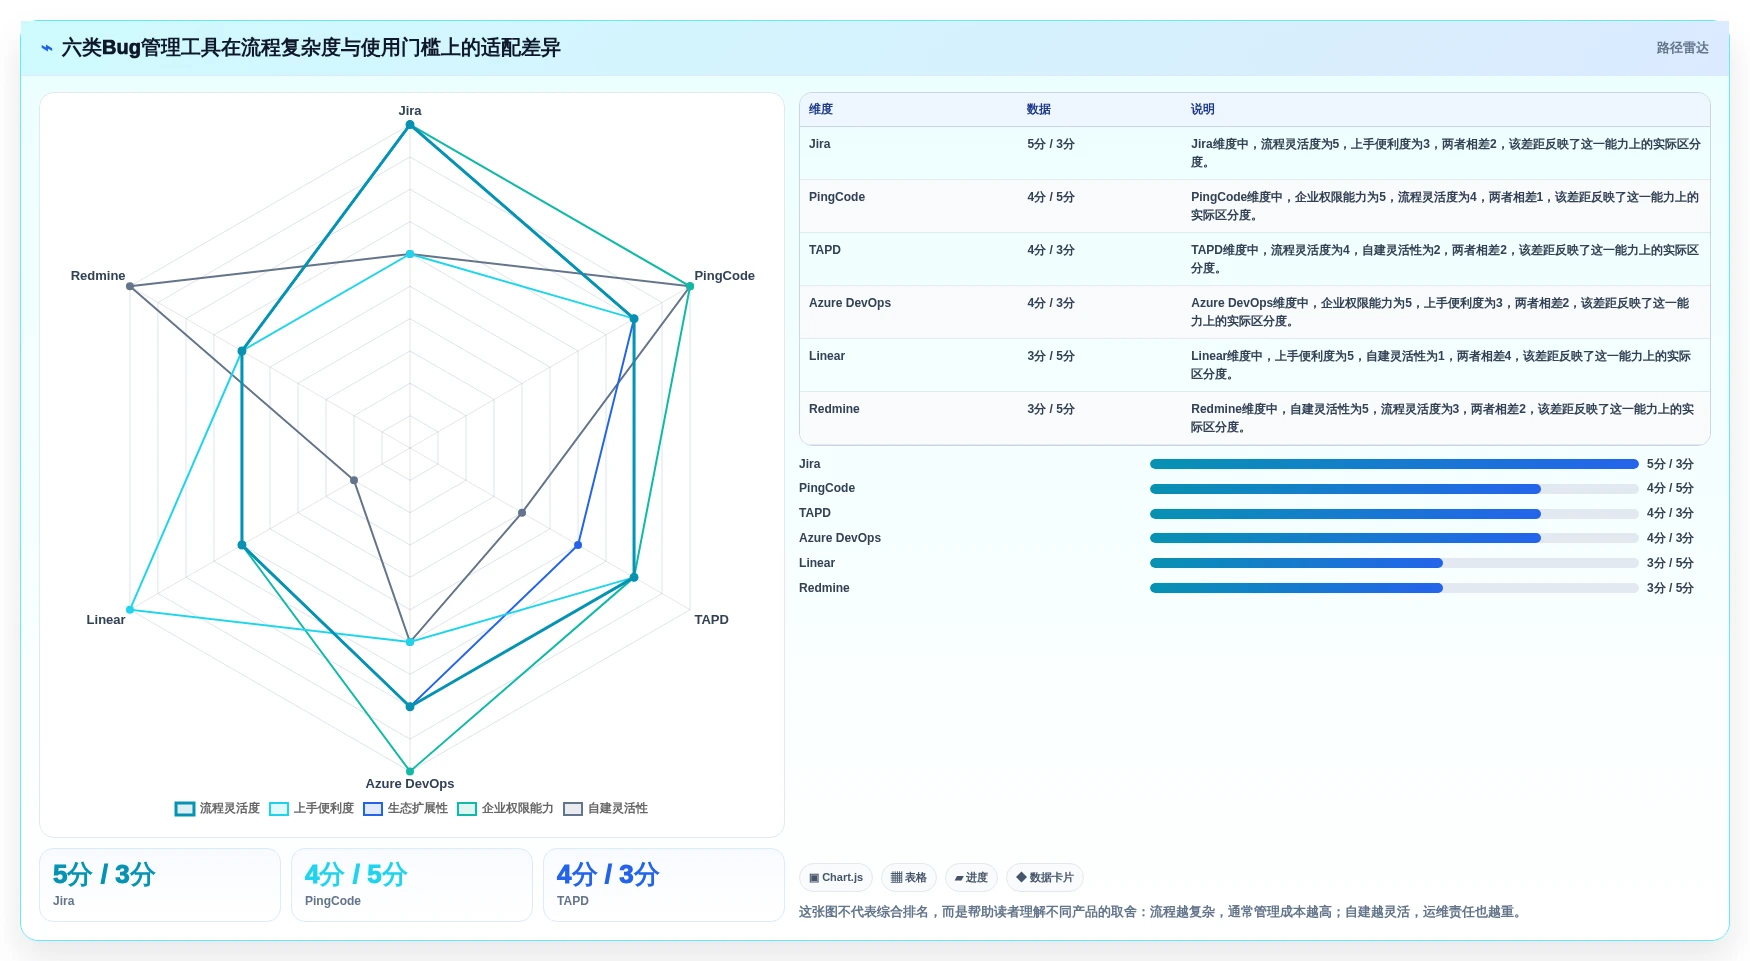Click the 维度 column header
Viewport: 1750px width, 961px height.
(821, 110)
